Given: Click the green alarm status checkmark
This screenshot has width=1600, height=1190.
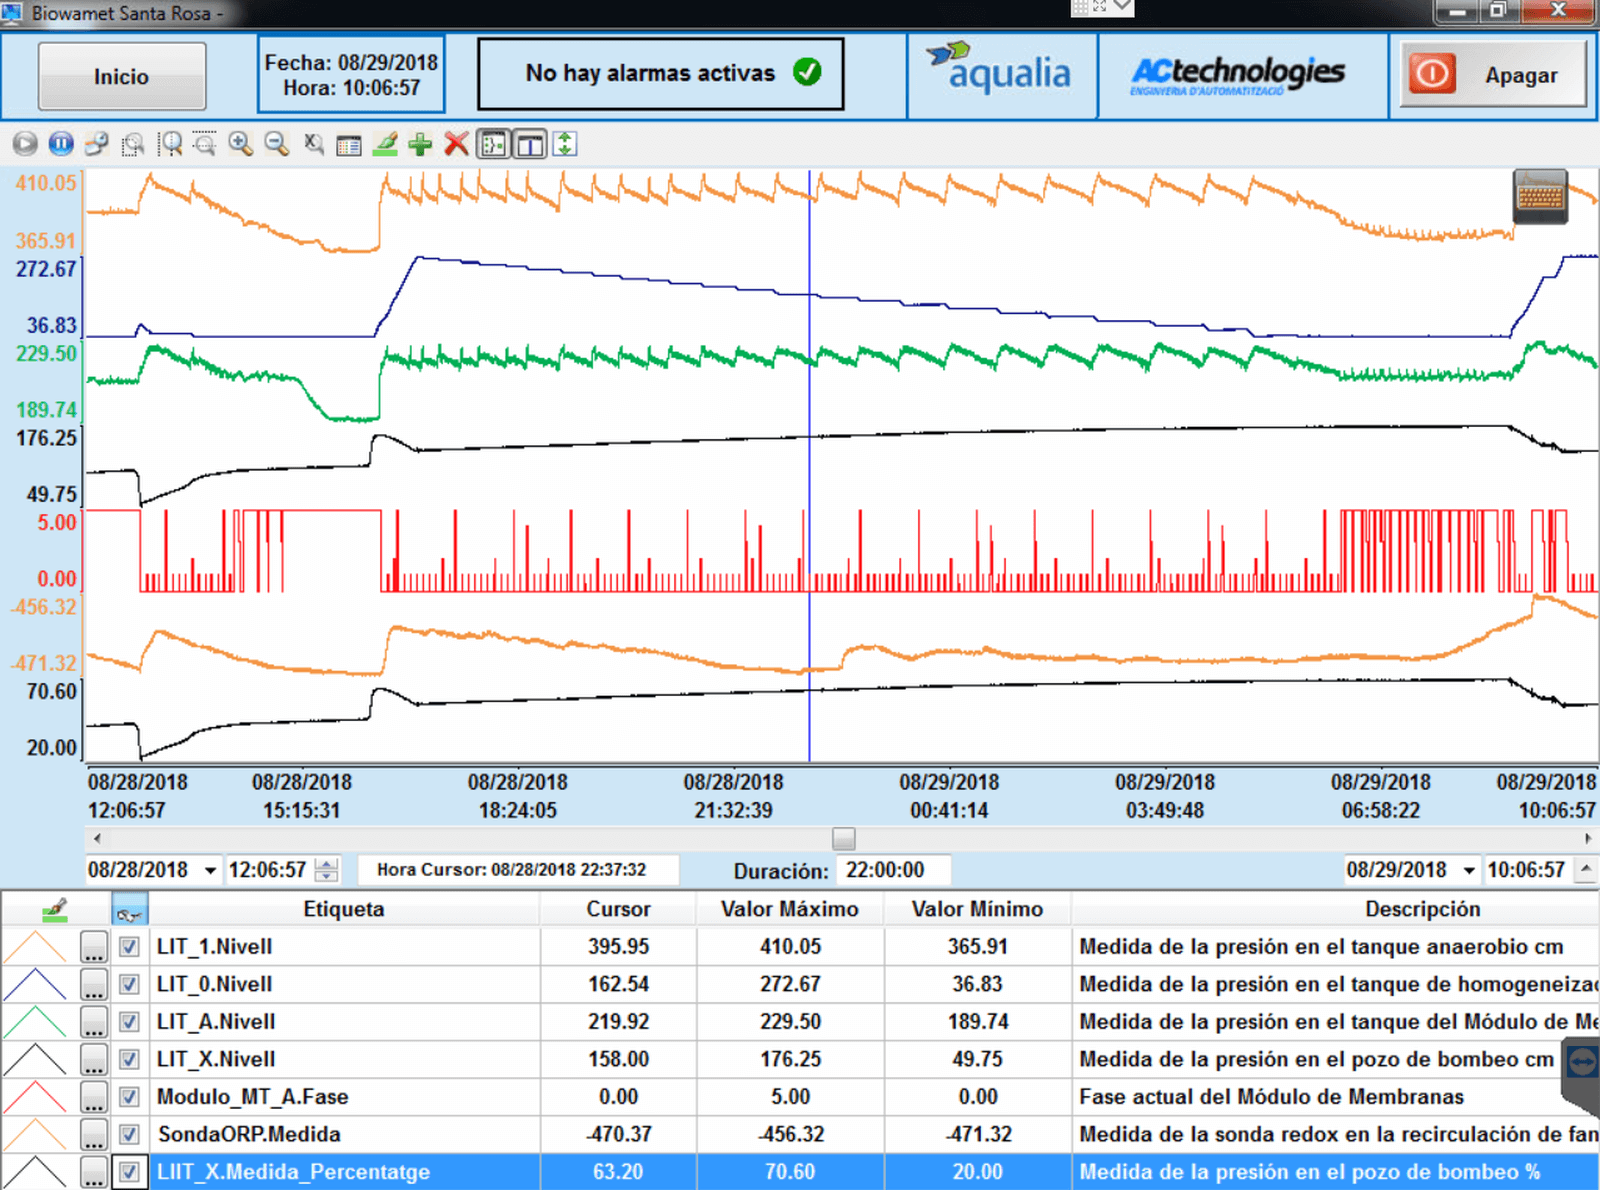Looking at the screenshot, I should [807, 72].
